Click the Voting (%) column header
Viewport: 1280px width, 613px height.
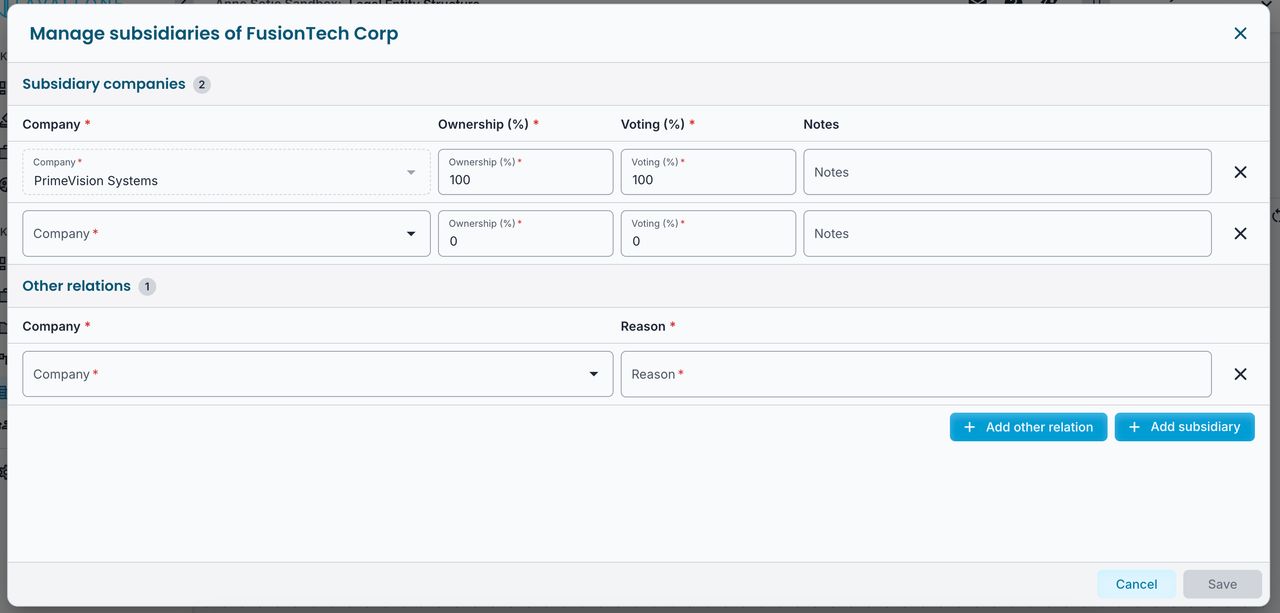(x=658, y=124)
